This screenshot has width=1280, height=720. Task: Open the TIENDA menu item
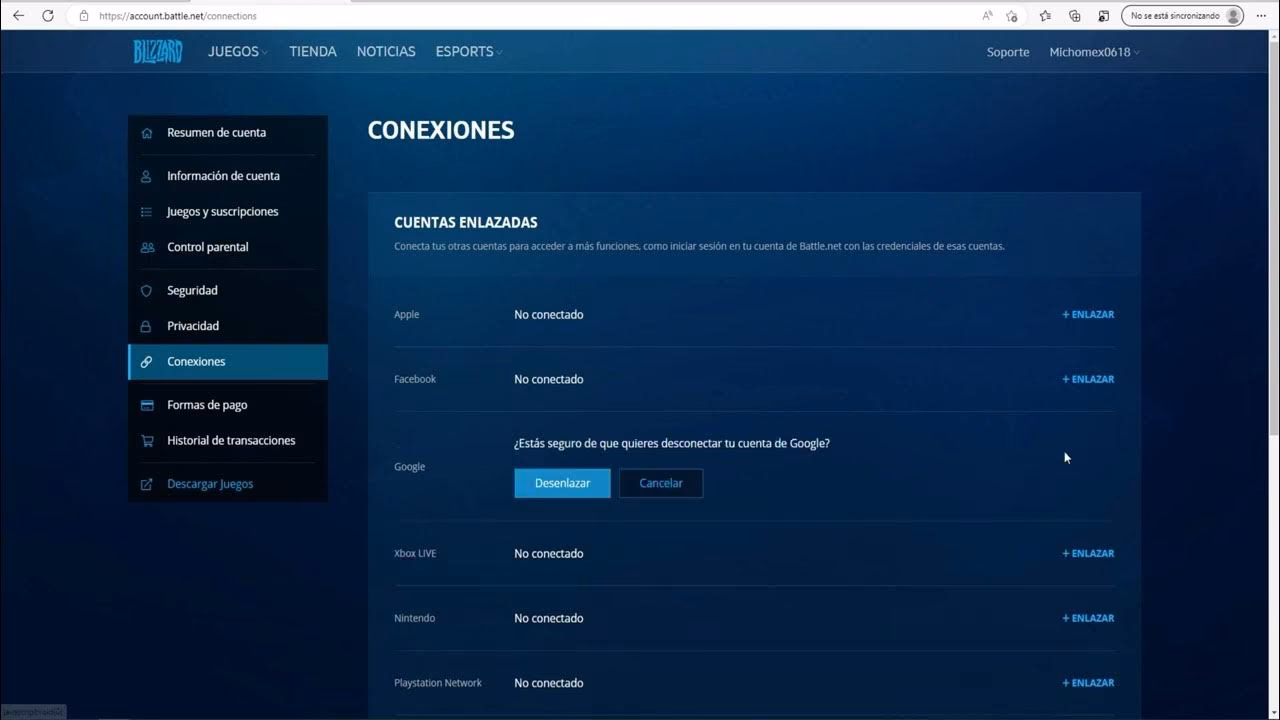(313, 52)
